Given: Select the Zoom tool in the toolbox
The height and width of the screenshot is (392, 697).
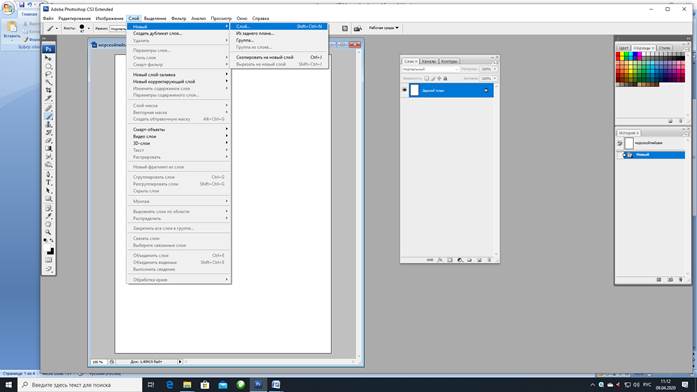Looking at the screenshot, I should tap(48, 232).
